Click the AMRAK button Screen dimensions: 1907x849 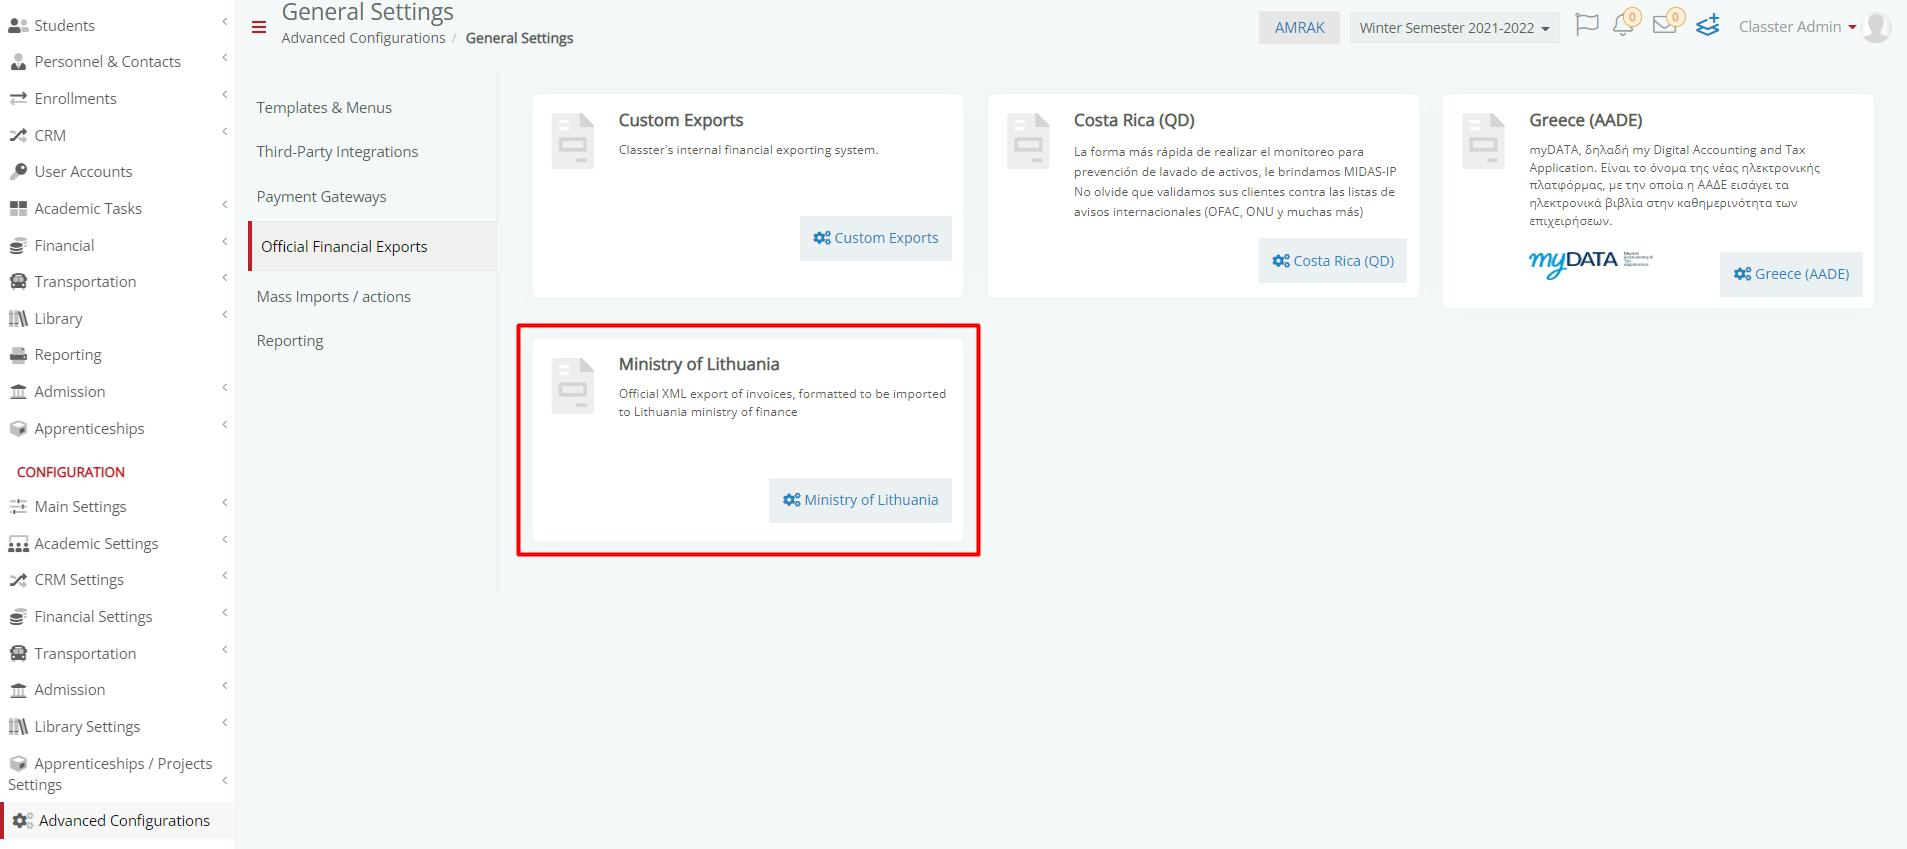point(1299,28)
